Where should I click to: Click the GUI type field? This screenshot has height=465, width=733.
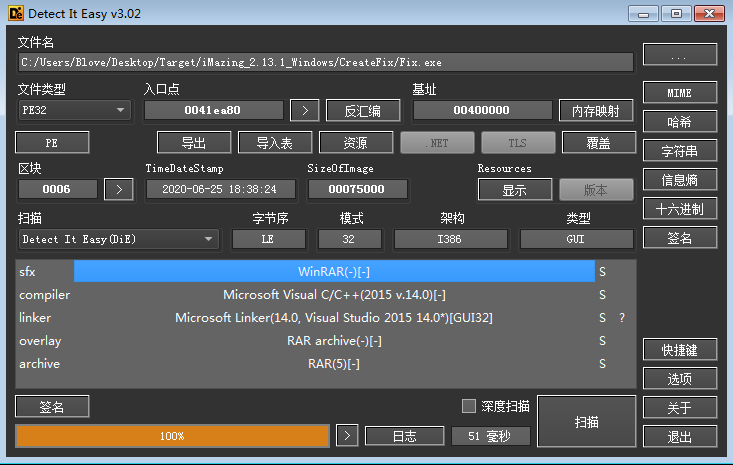pos(576,239)
